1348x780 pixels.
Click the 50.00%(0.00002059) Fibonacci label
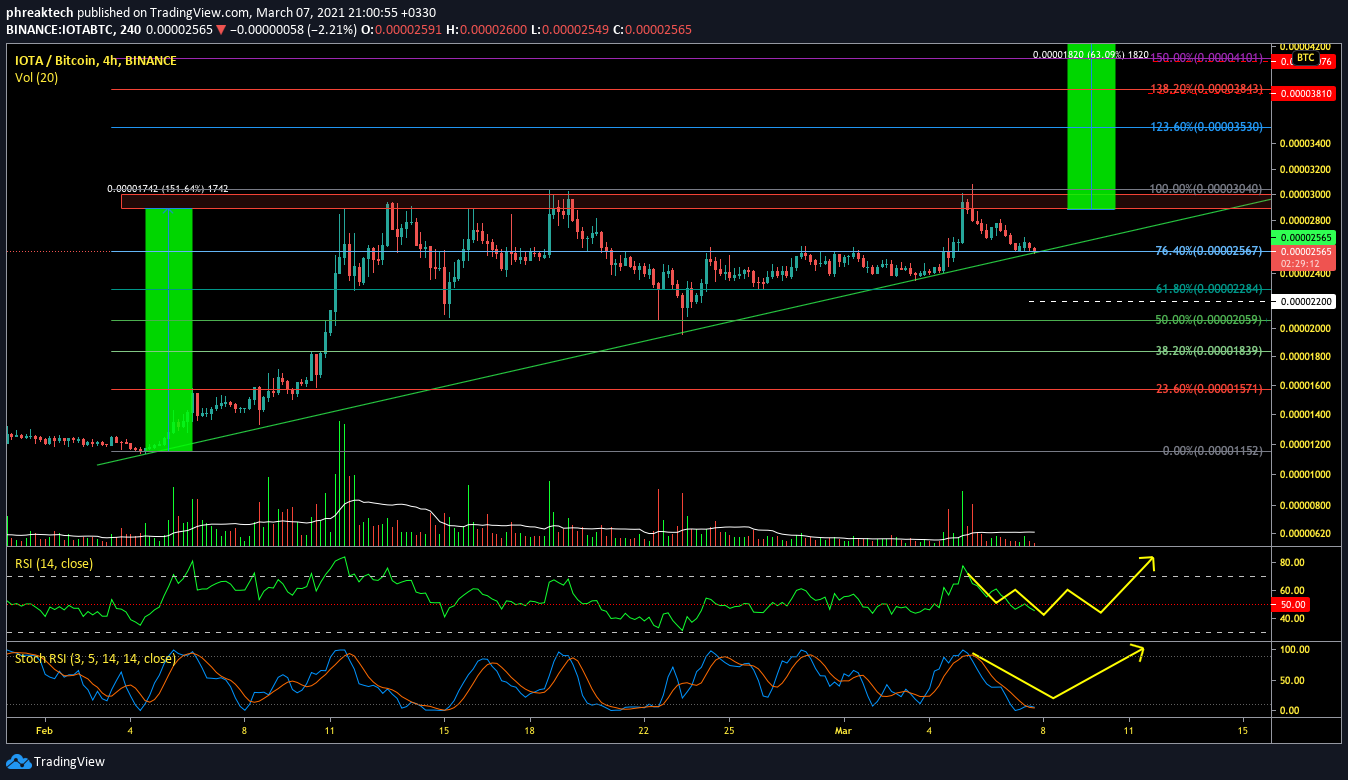[1209, 320]
